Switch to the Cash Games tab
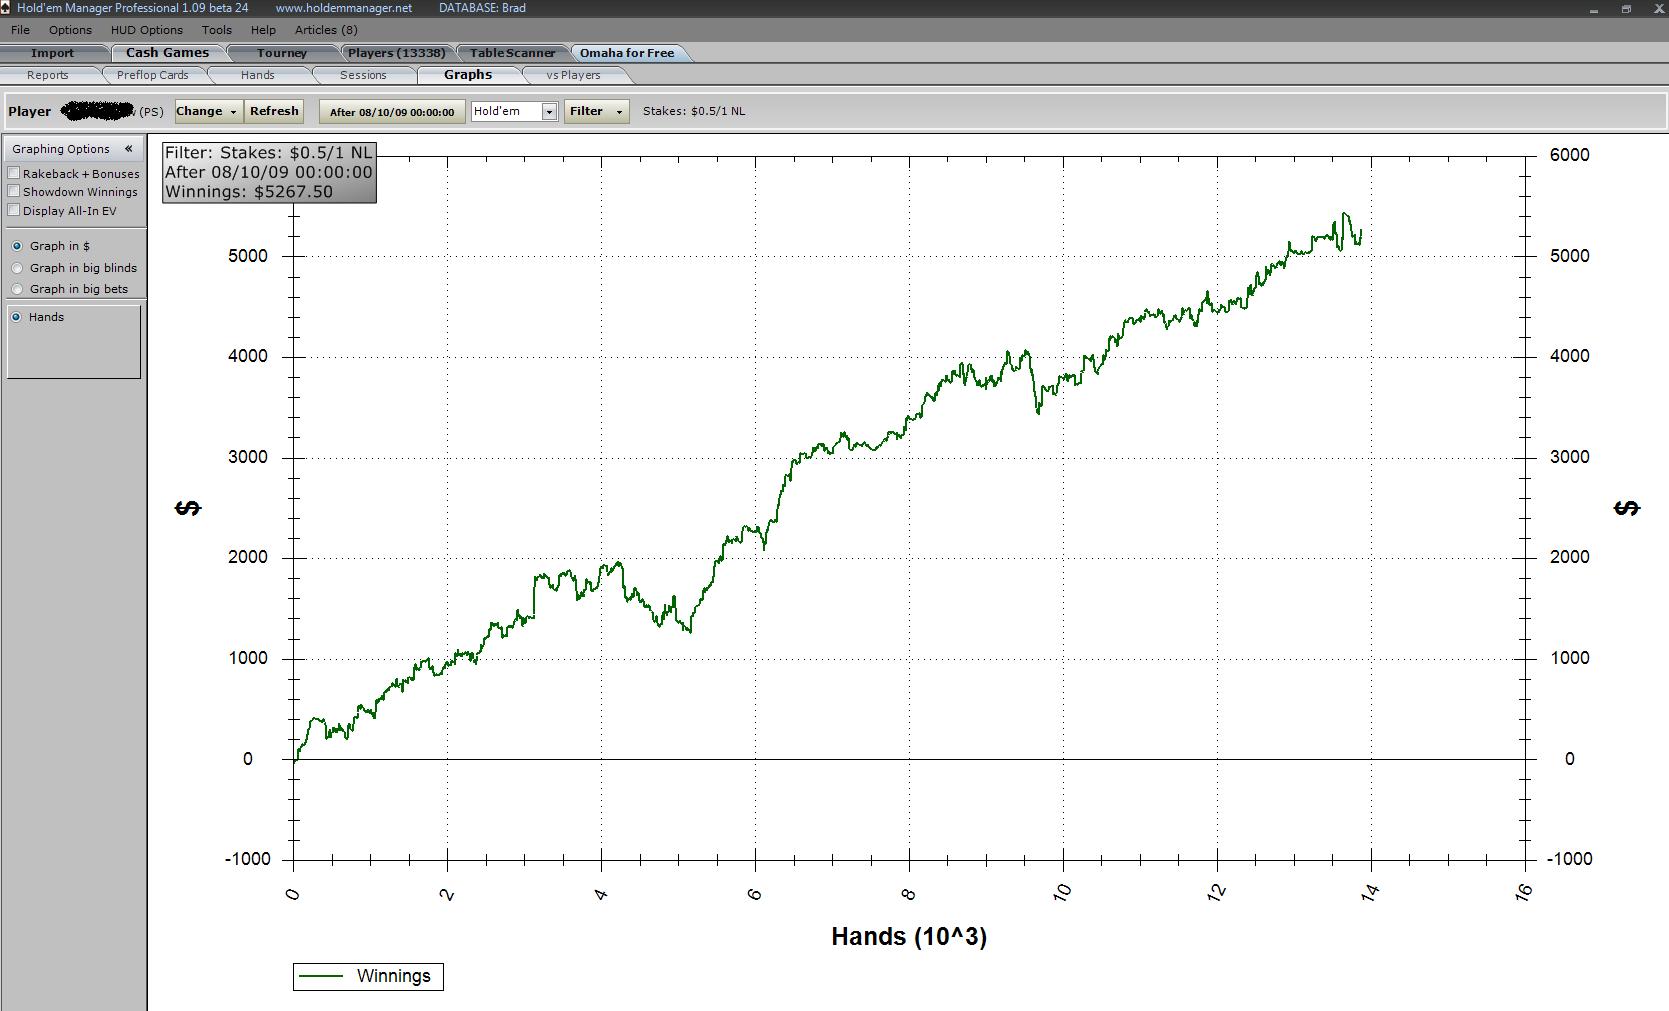Viewport: 1669px width, 1011px height. tap(167, 53)
